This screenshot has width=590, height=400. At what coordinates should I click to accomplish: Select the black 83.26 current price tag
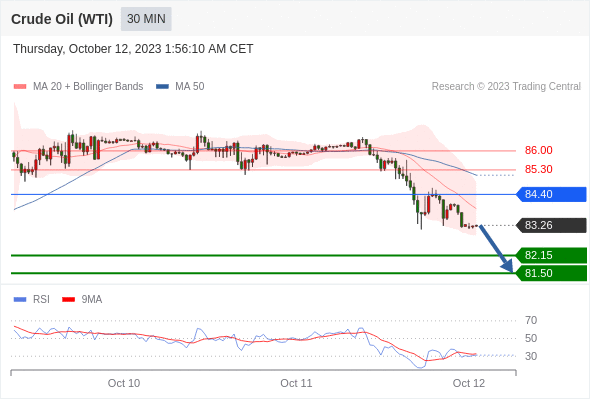pos(552,225)
